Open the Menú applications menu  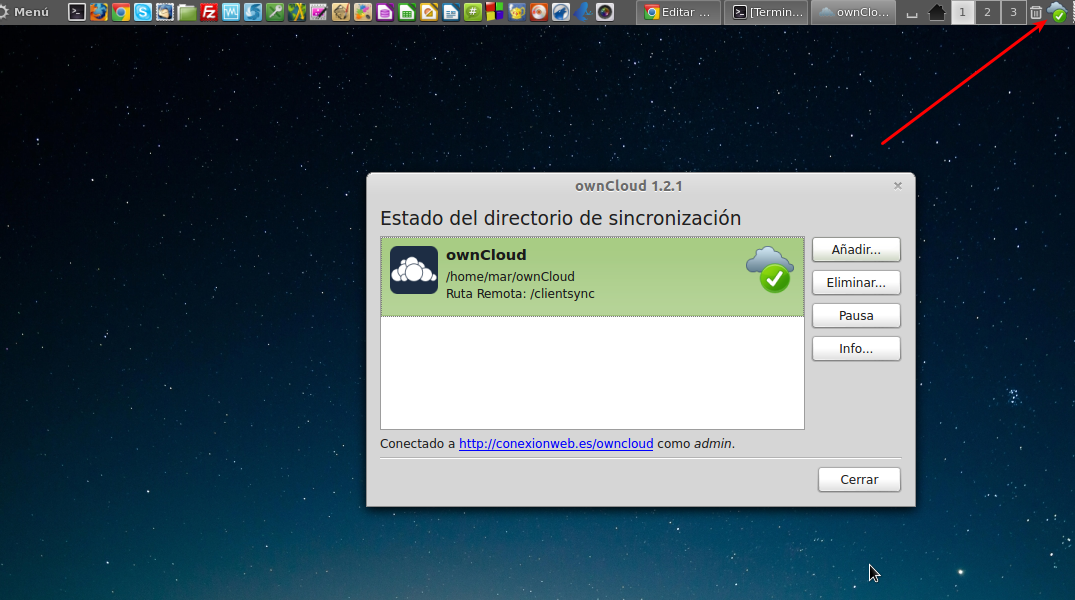coord(25,12)
